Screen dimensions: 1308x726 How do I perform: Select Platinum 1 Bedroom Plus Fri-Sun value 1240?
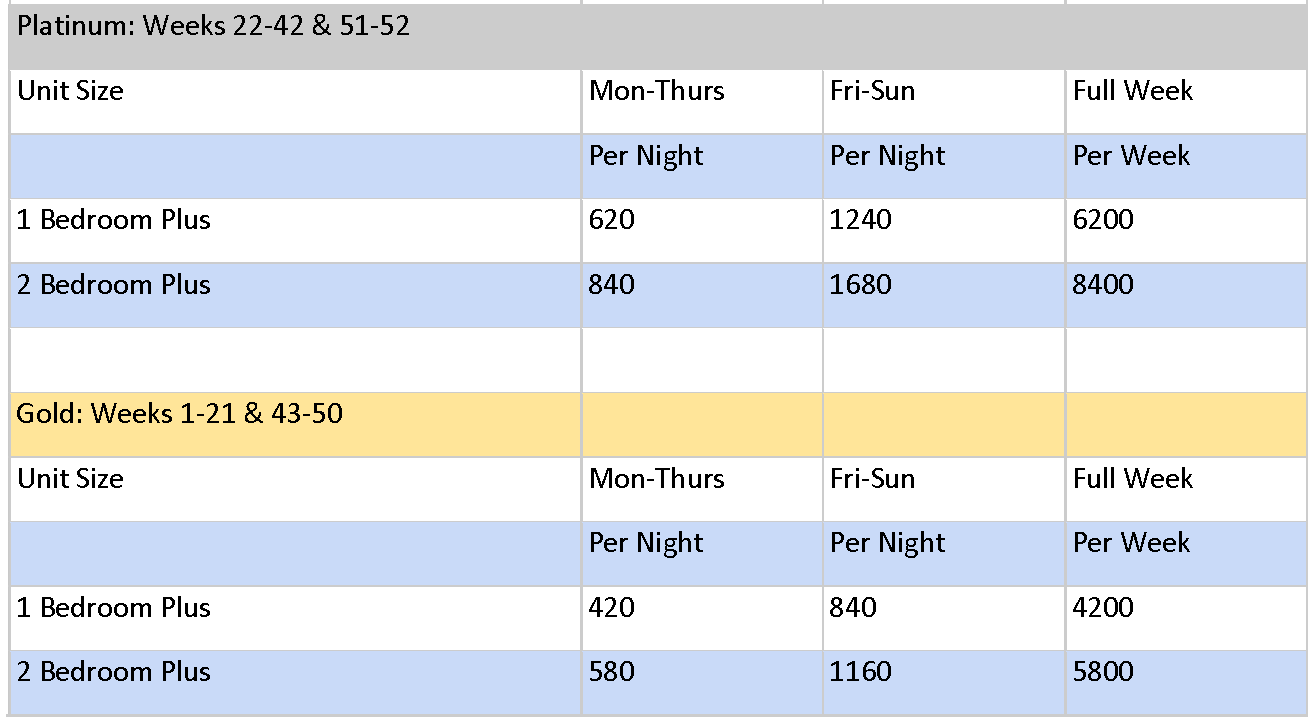pos(944,230)
